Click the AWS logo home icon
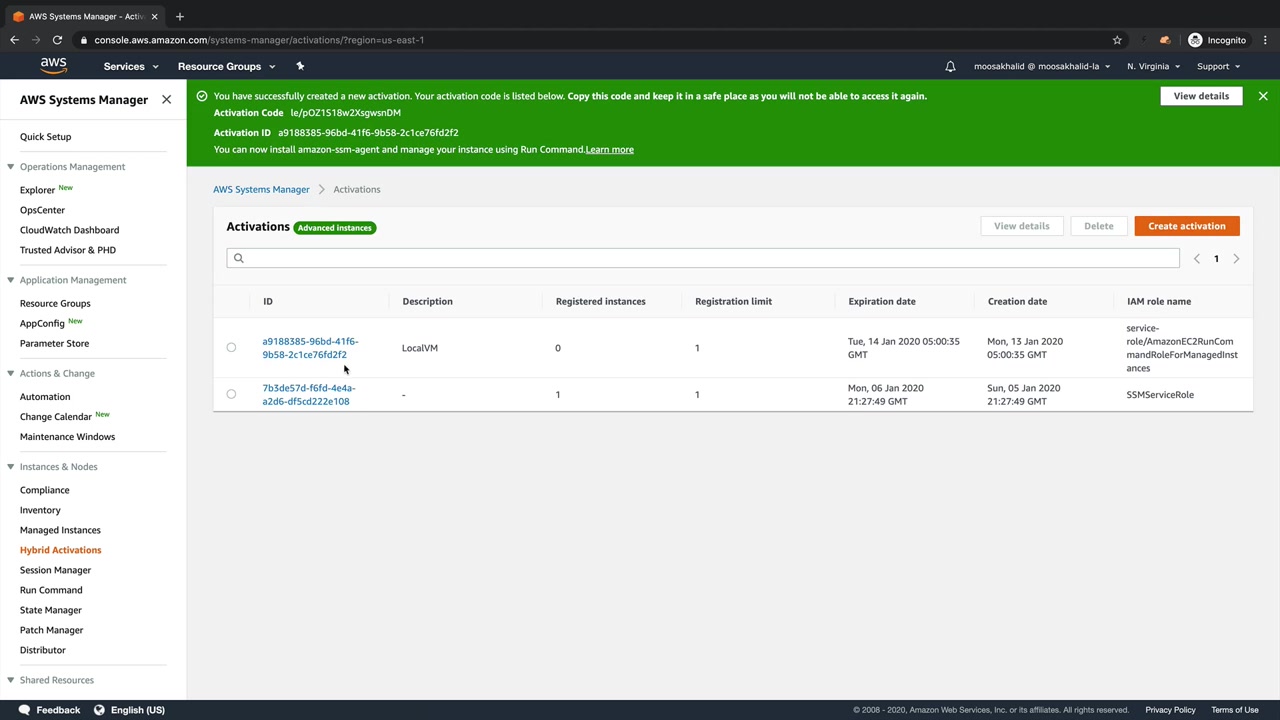Image resolution: width=1280 pixels, height=720 pixels. pos(54,66)
